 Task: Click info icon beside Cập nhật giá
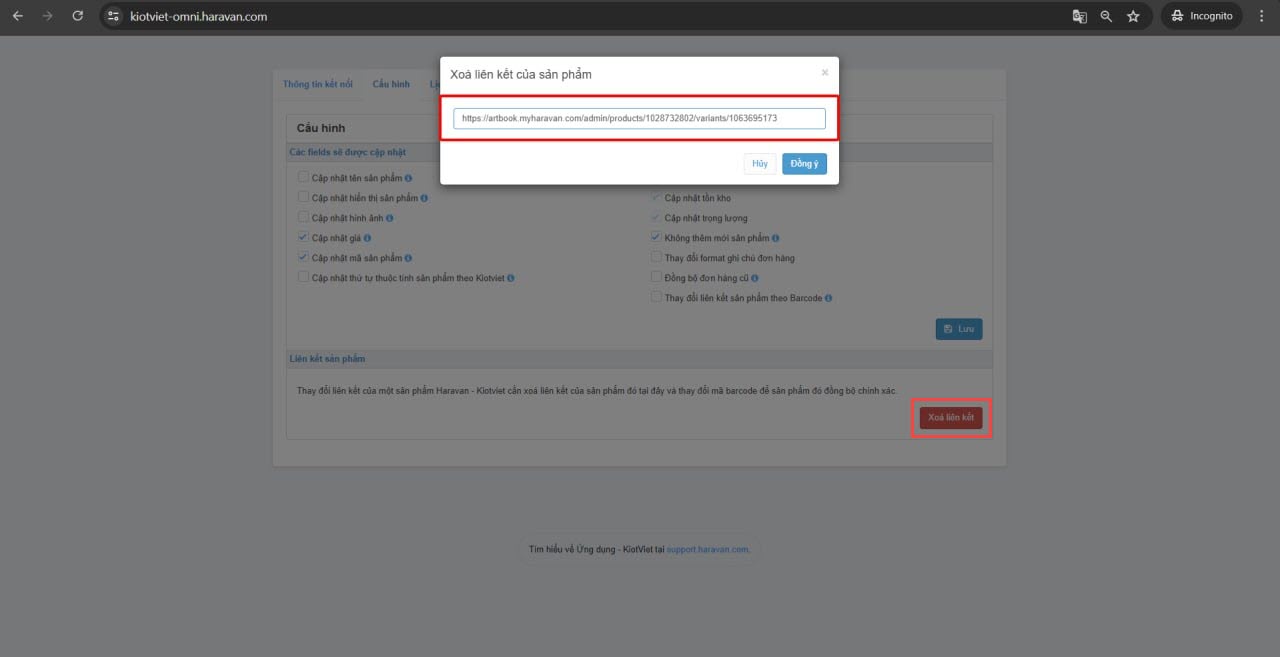(x=368, y=238)
